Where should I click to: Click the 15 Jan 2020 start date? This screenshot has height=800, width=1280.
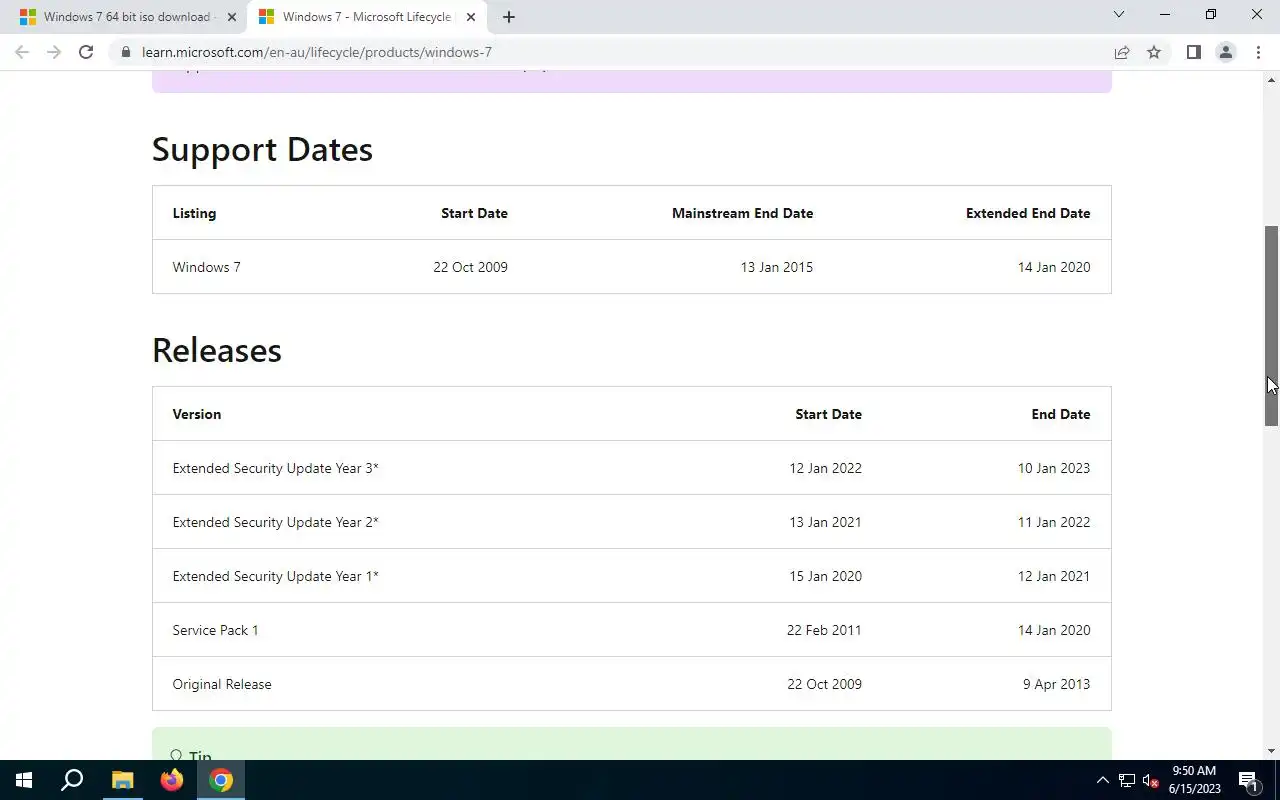pos(825,576)
